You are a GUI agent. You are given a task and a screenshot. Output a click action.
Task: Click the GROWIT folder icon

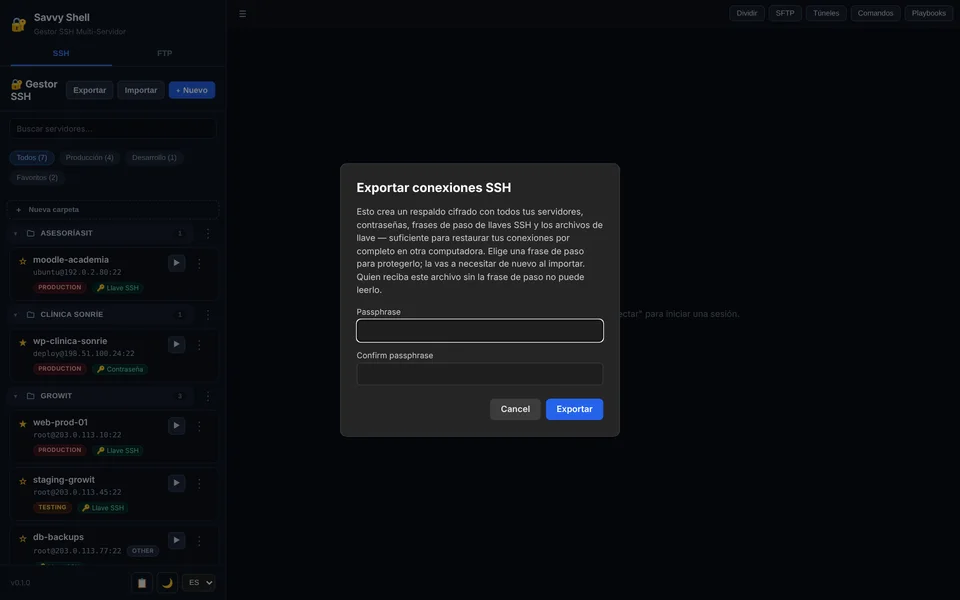31,396
